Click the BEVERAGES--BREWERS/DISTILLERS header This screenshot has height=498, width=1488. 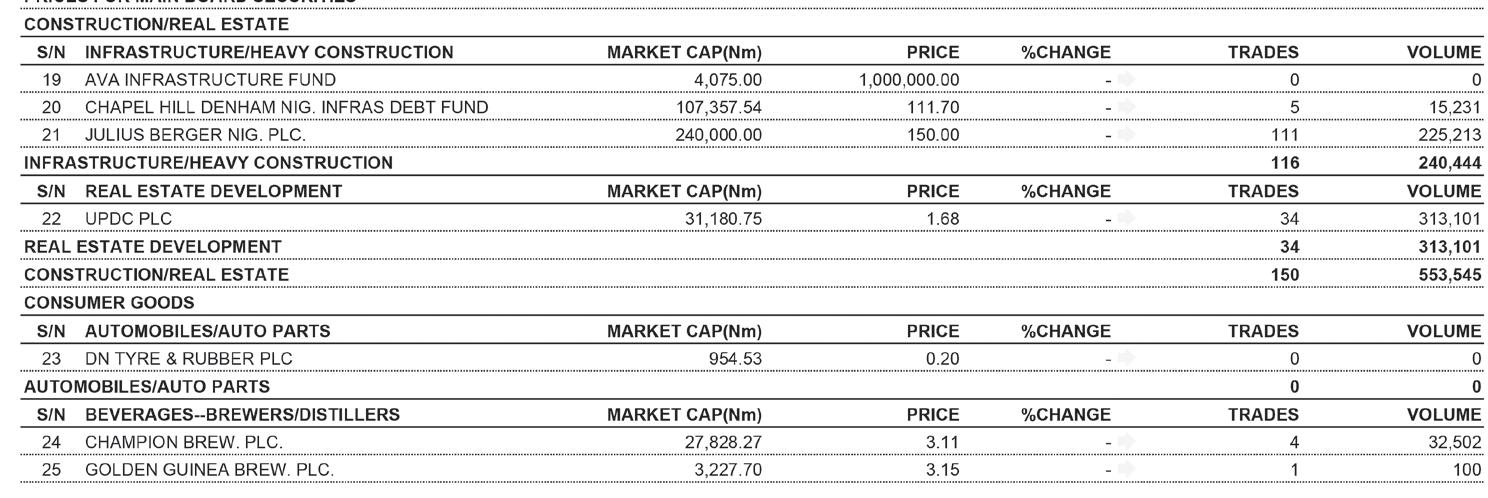click(x=242, y=414)
